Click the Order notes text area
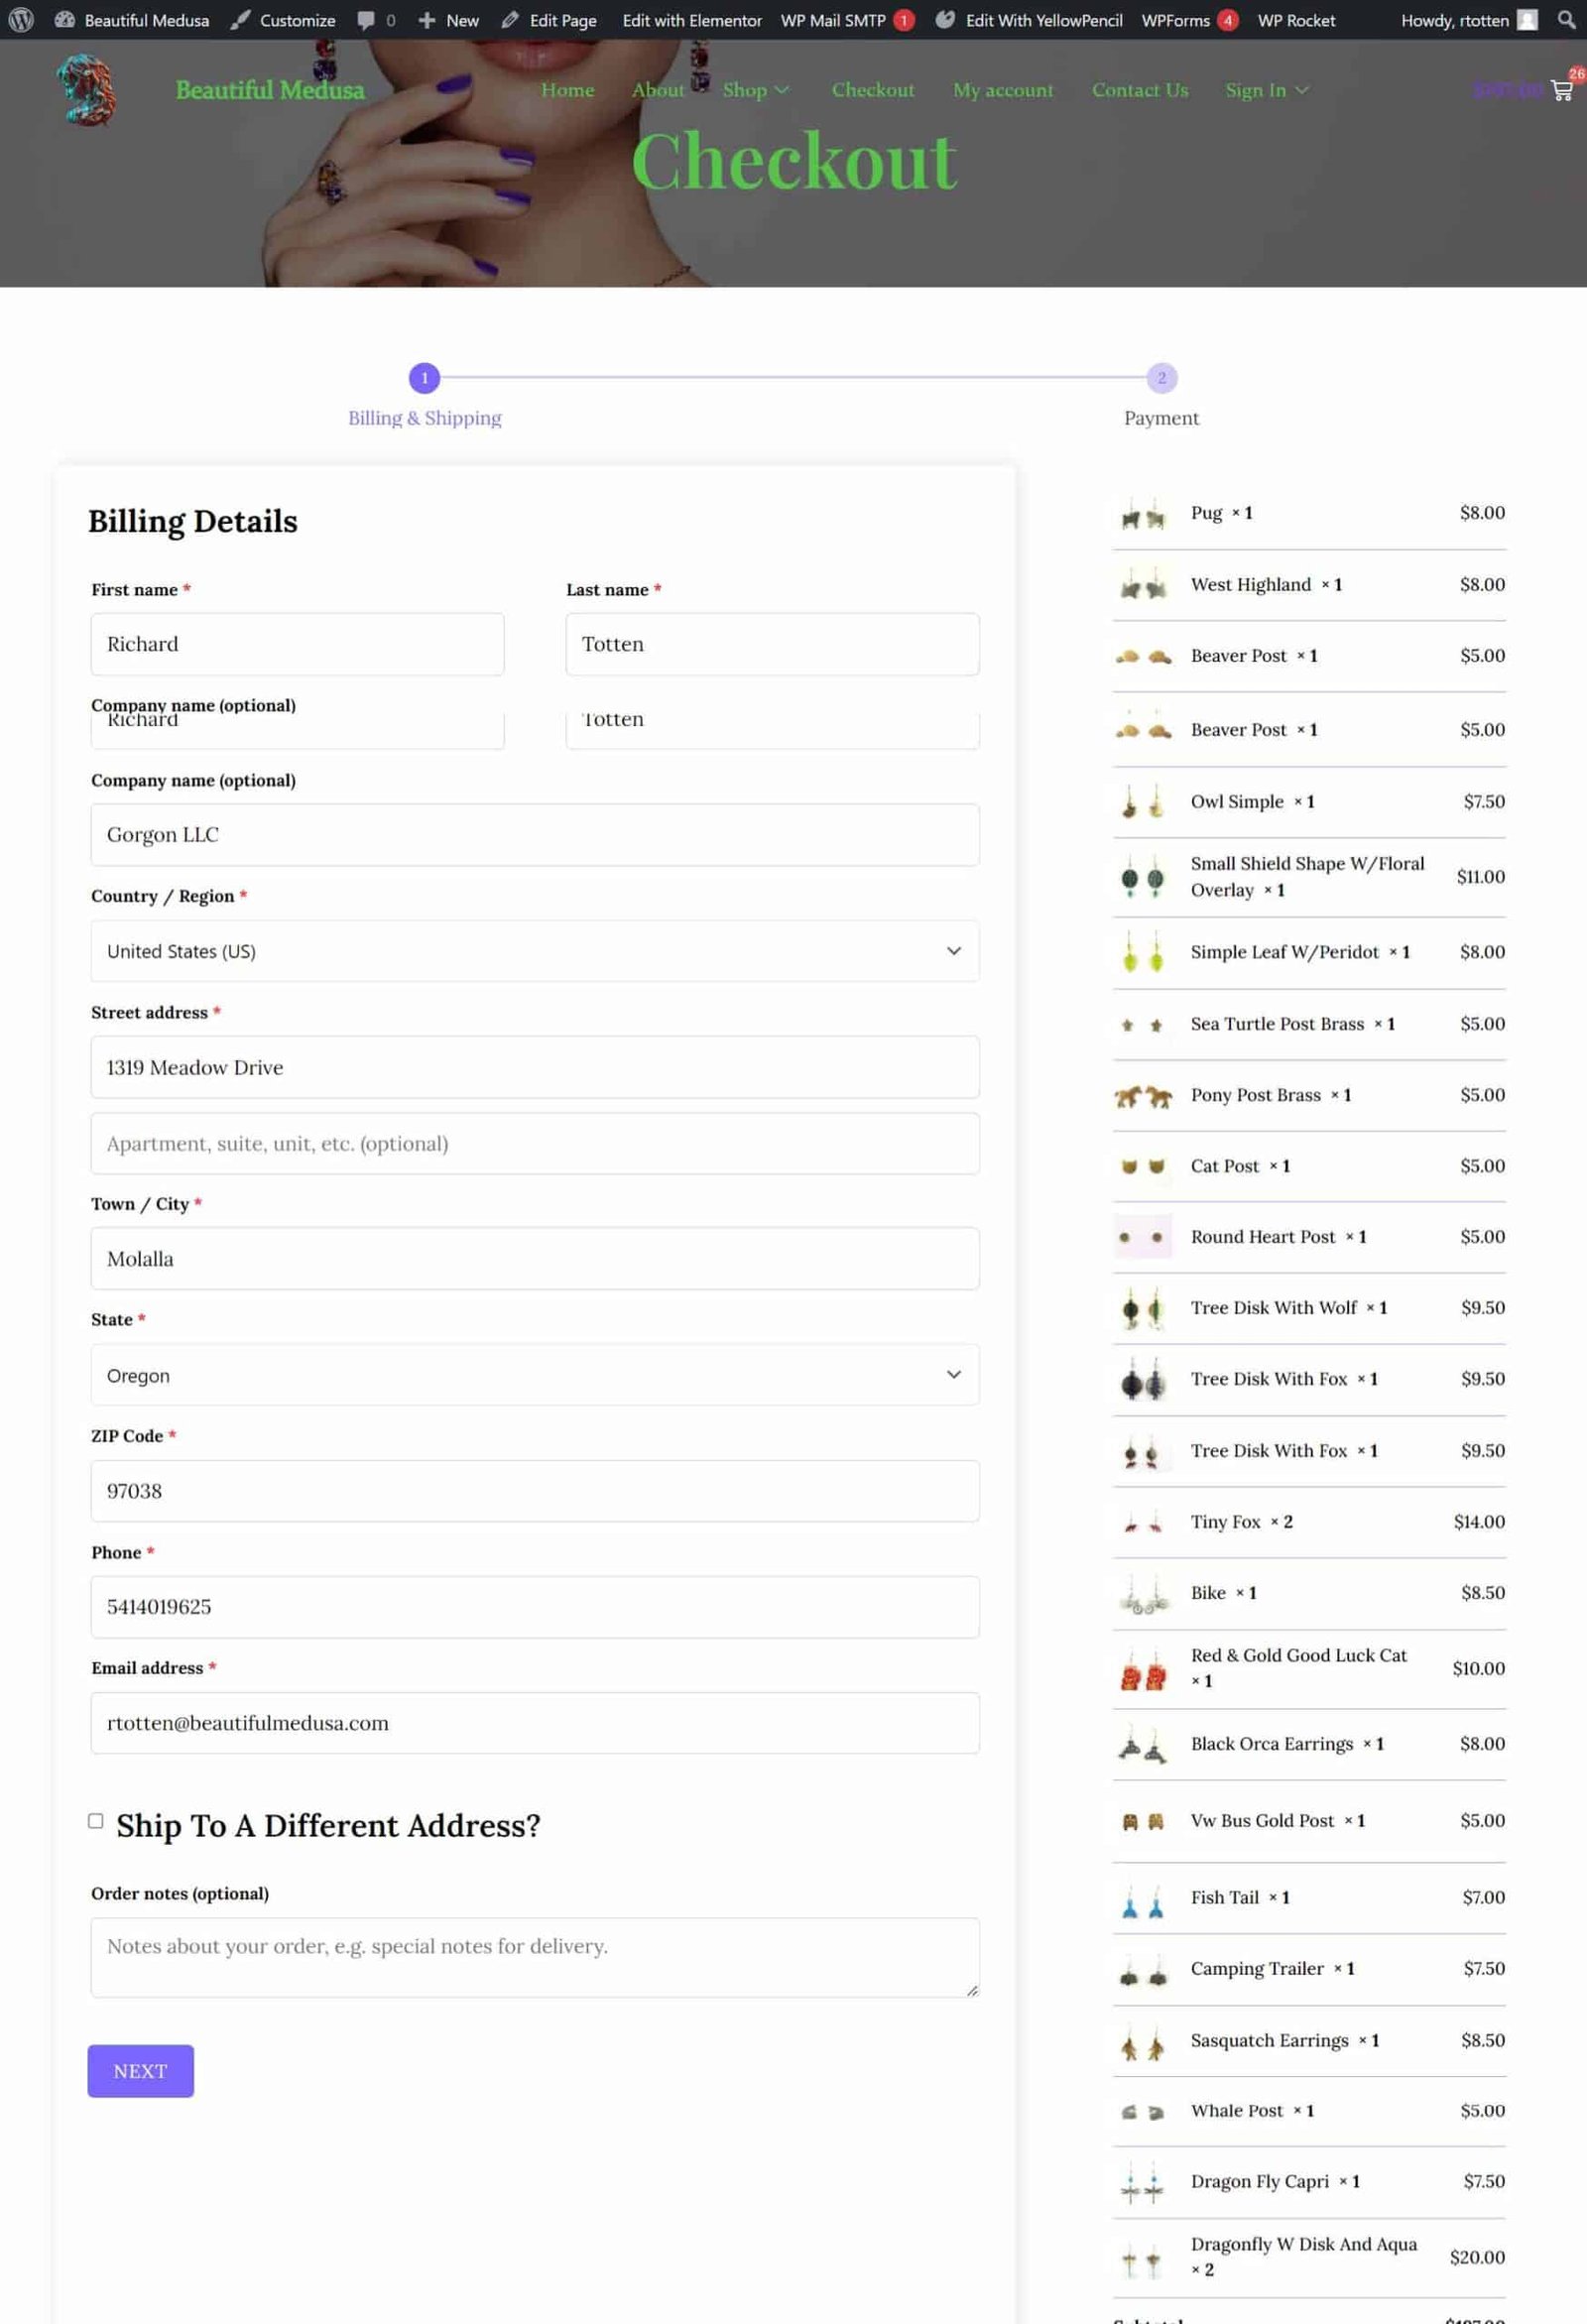1587x2324 pixels. click(x=535, y=1956)
